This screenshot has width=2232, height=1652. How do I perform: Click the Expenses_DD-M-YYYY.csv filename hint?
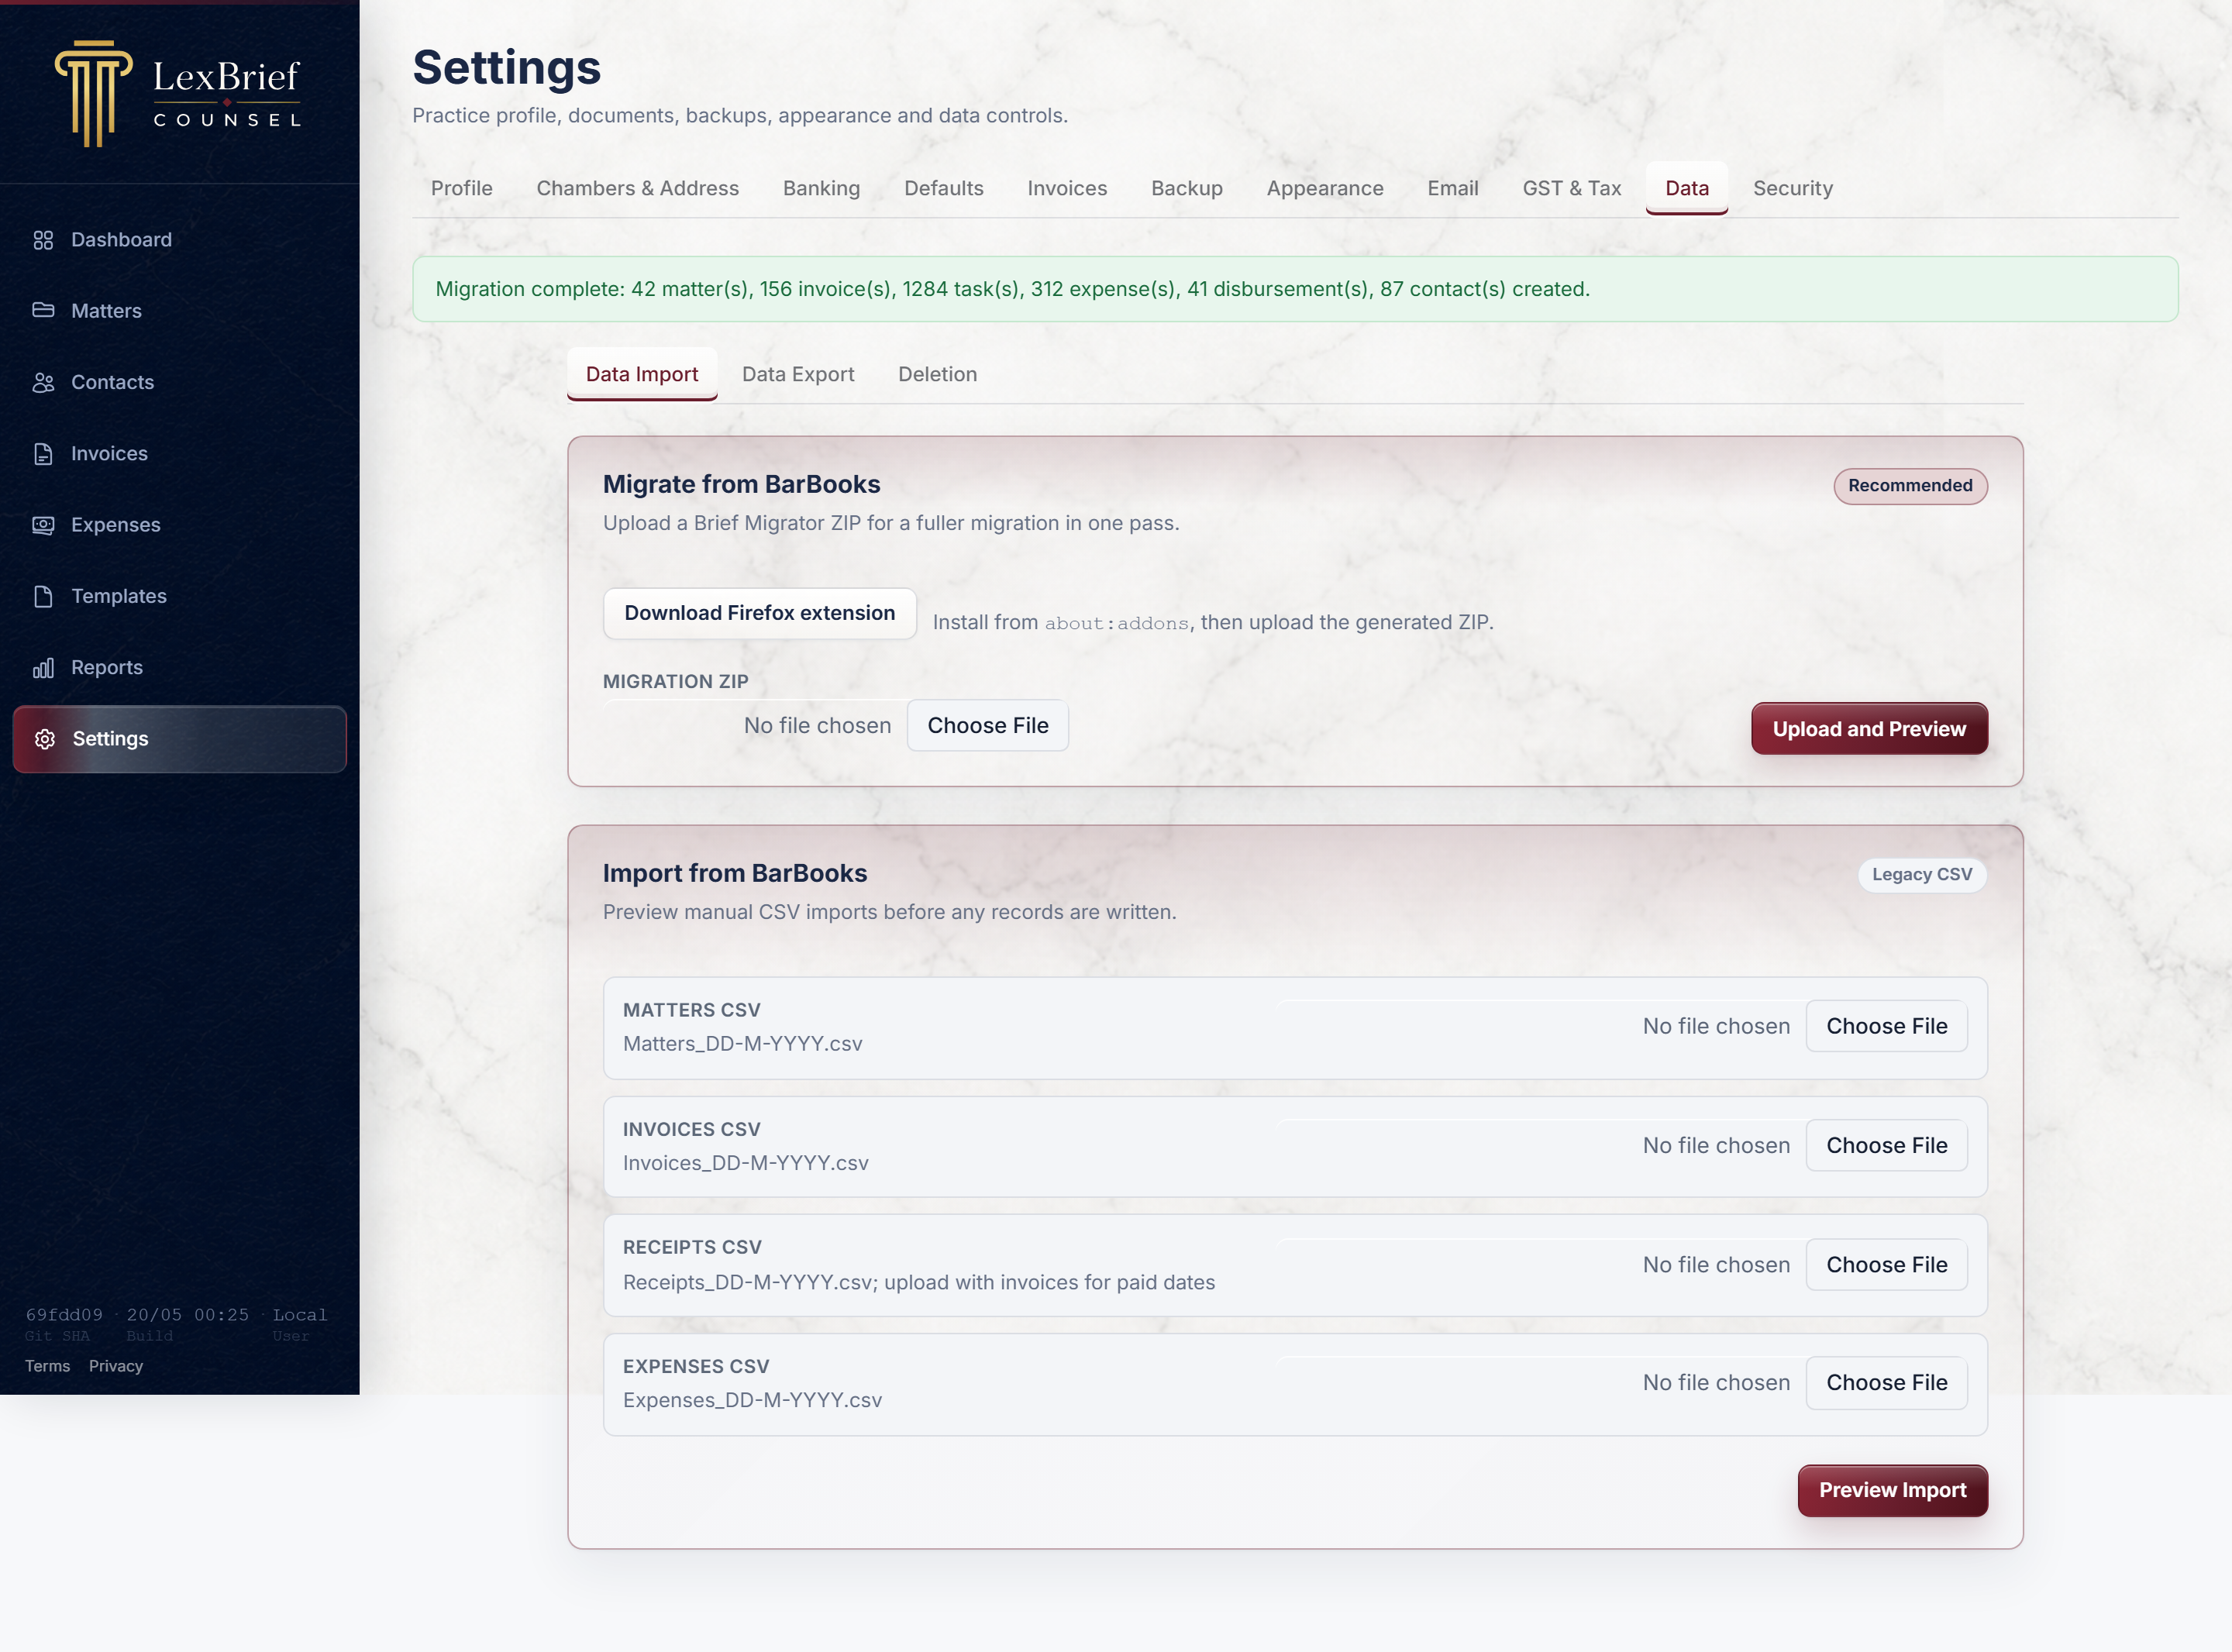click(753, 1401)
